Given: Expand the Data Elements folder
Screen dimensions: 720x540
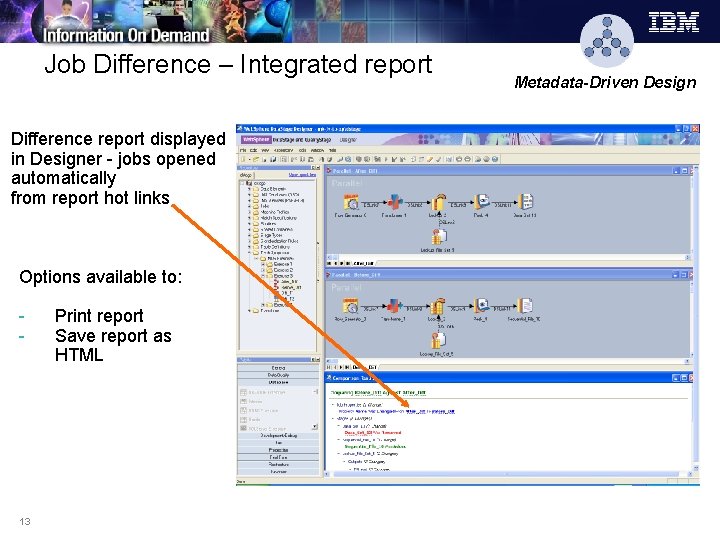Looking at the screenshot, I should point(249,189).
